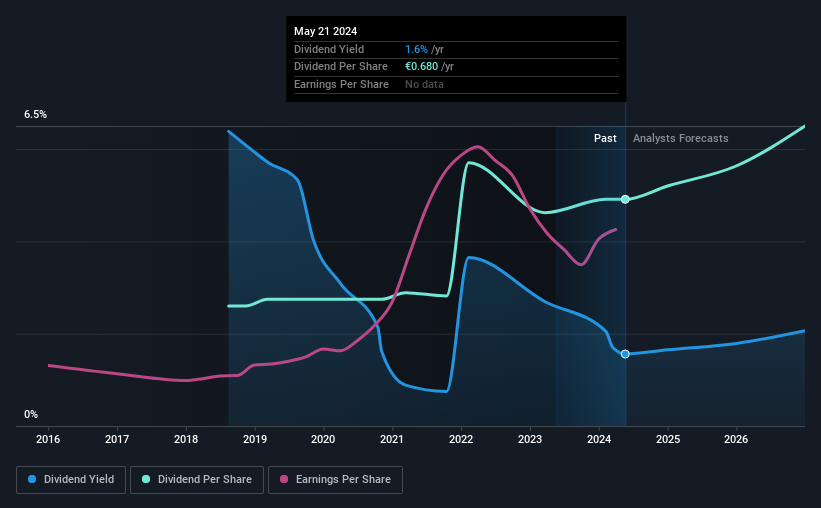
Task: Click the 'Past' label on the chart
Action: coord(605,138)
